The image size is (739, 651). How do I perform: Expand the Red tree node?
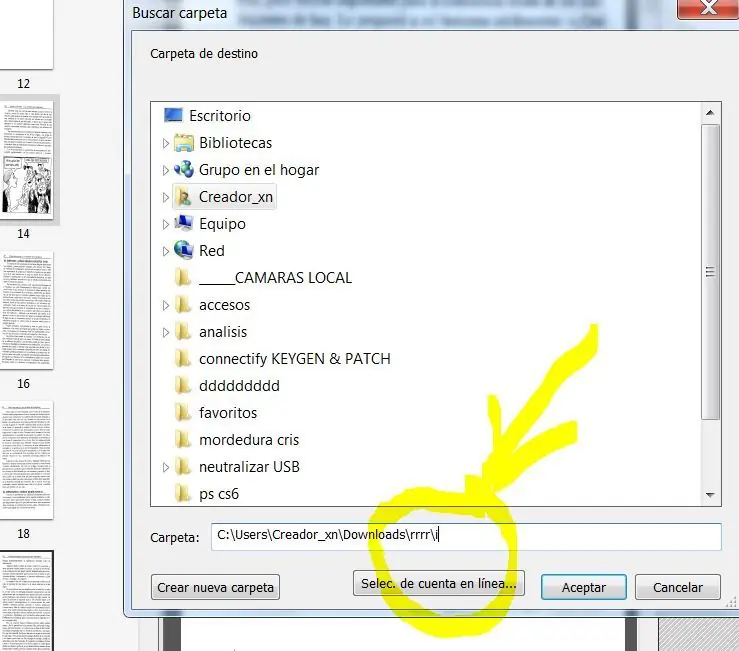pos(165,251)
